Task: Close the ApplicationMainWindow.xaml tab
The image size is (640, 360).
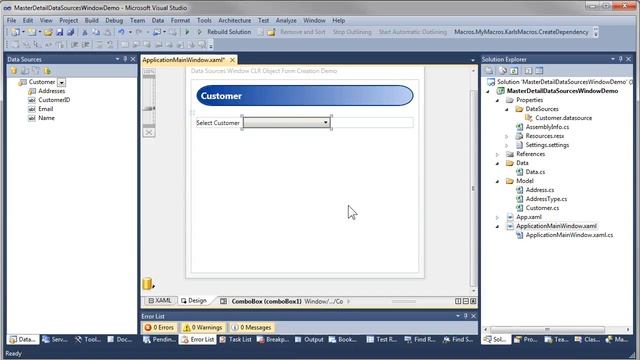Action: coord(232,60)
